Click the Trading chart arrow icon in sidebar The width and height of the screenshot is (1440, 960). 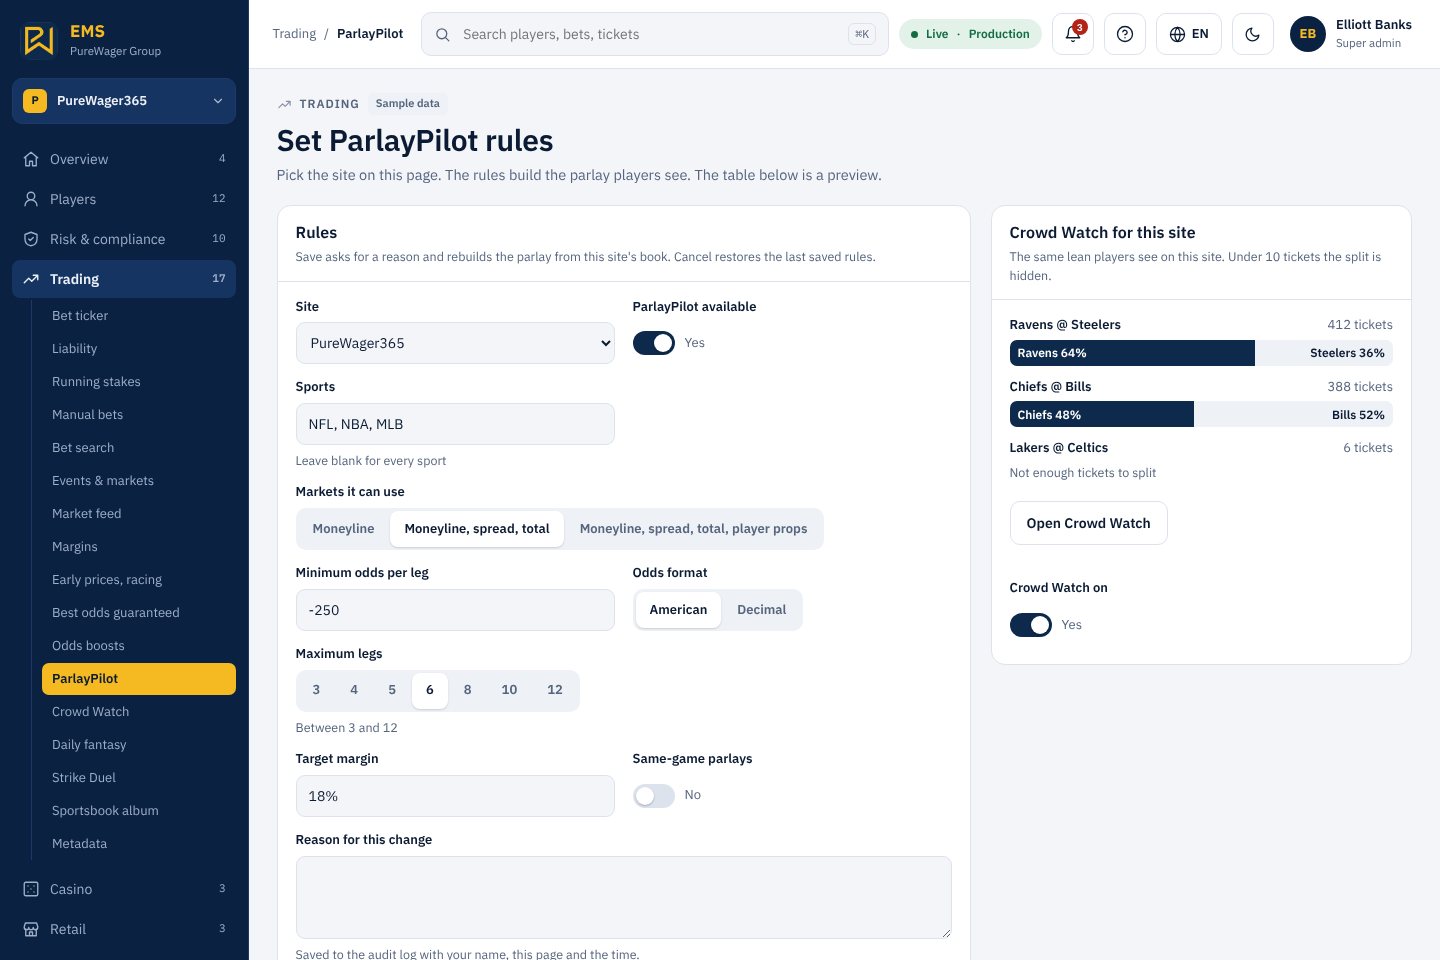pos(31,279)
